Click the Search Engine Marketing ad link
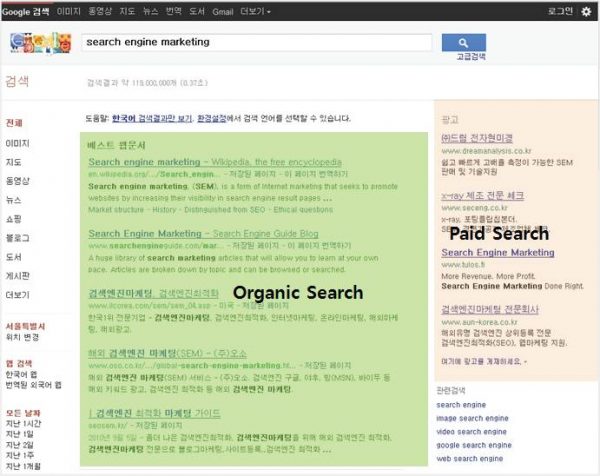The width and height of the screenshot is (600, 476). [x=498, y=253]
